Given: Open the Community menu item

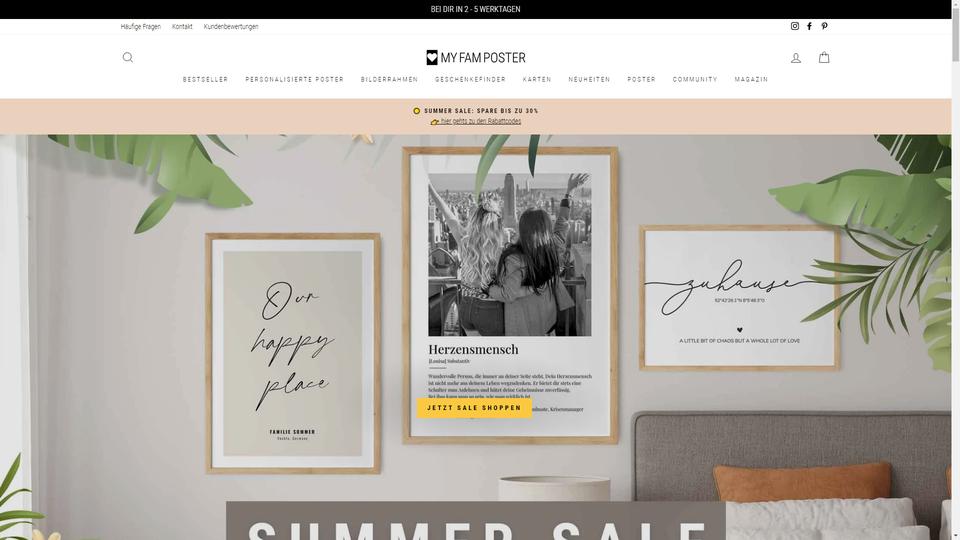Looking at the screenshot, I should coord(695,80).
